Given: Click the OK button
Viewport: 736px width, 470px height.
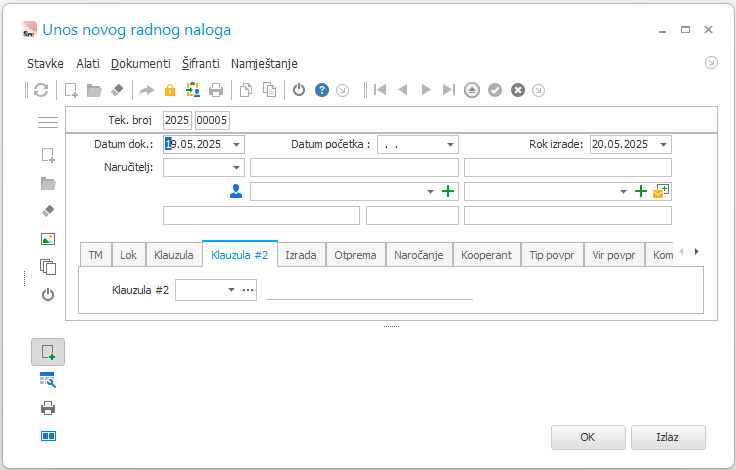Looking at the screenshot, I should pos(588,437).
